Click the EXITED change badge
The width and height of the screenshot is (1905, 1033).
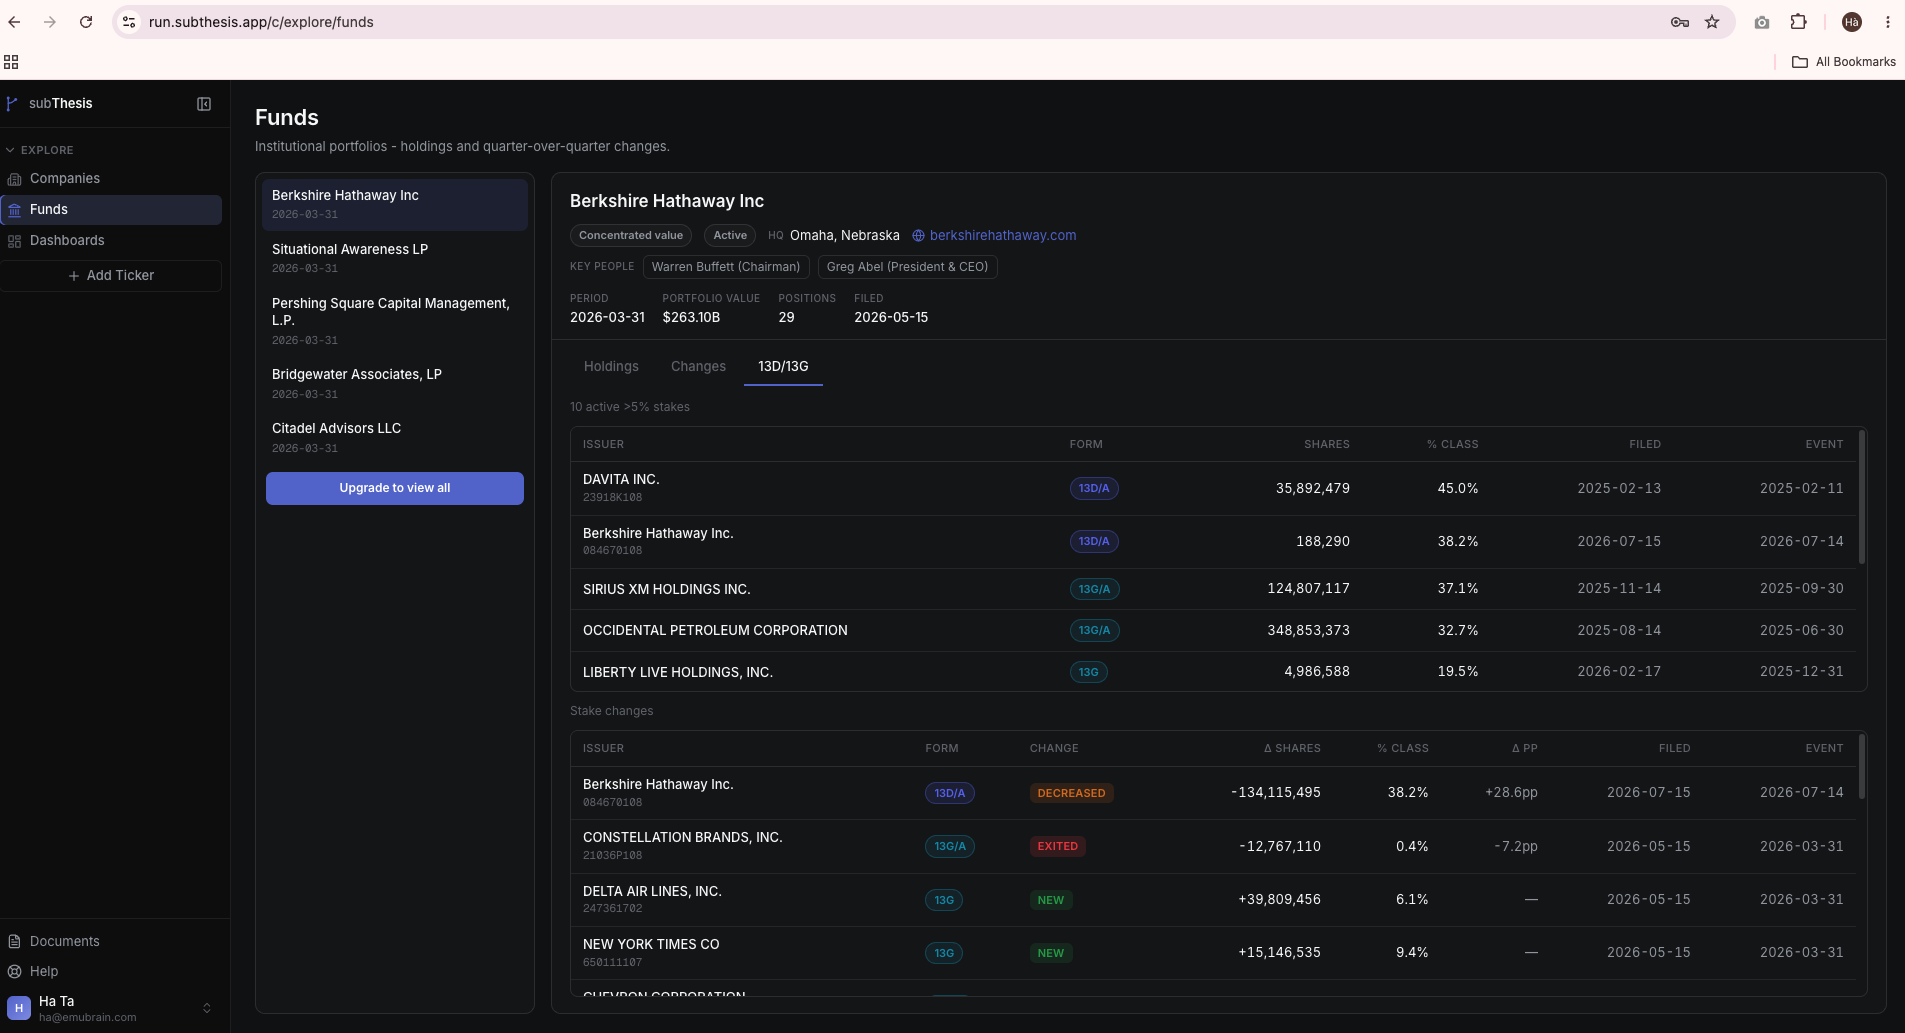[1057, 847]
